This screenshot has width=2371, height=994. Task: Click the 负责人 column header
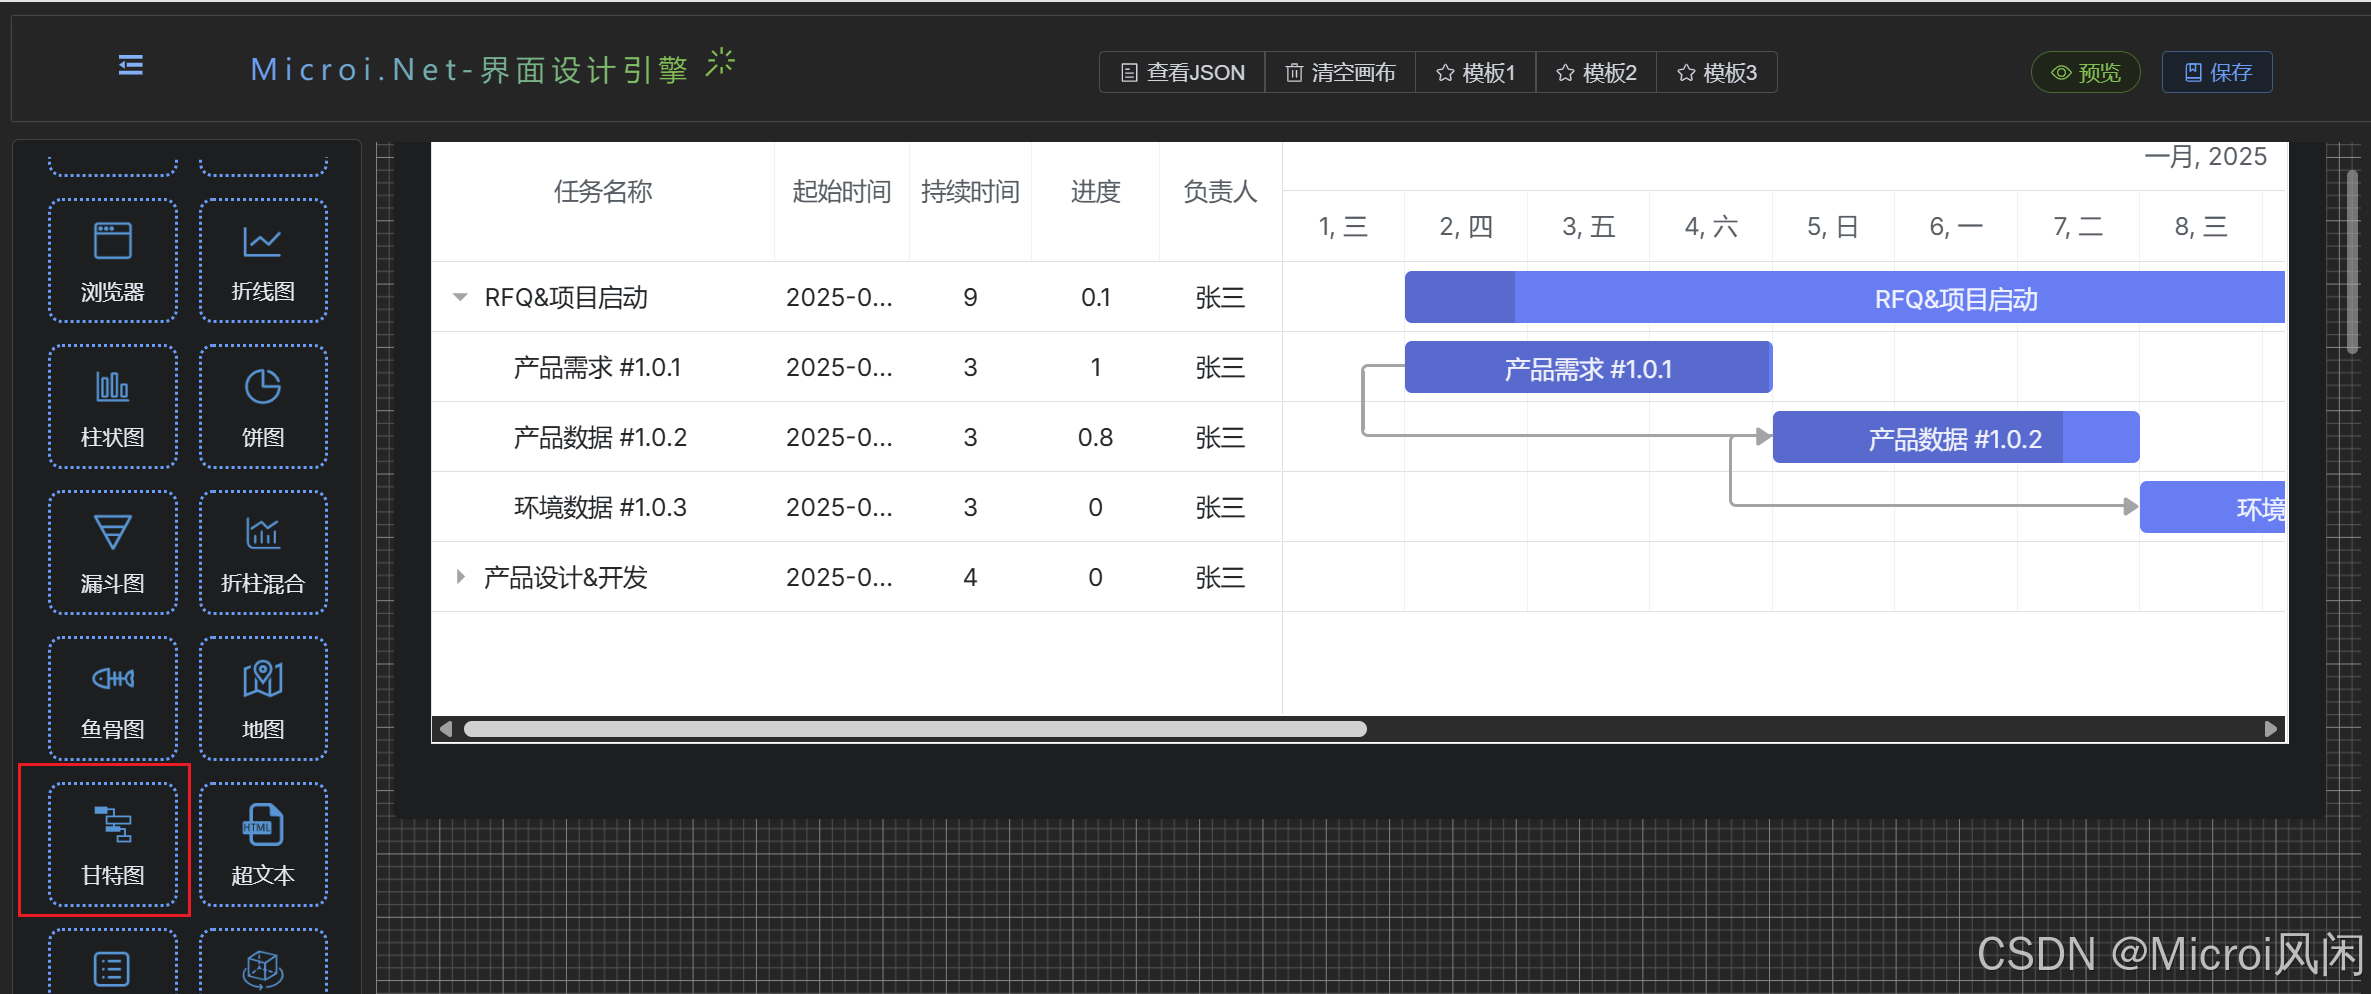1220,191
